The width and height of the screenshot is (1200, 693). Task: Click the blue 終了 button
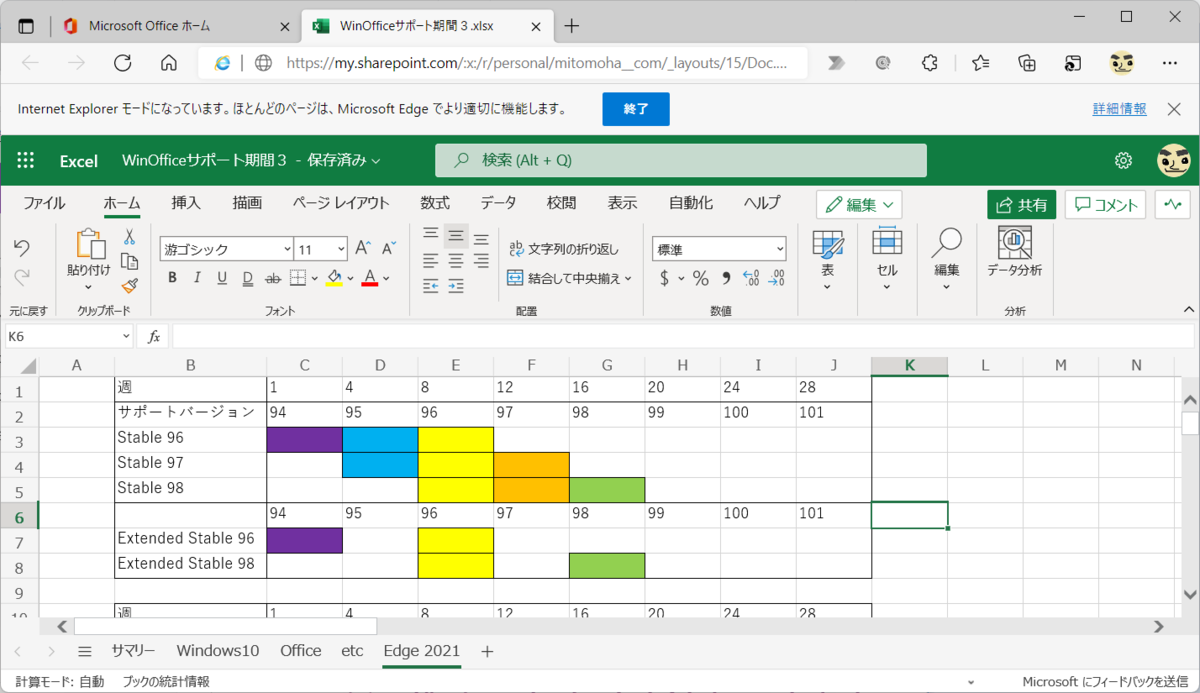(636, 109)
